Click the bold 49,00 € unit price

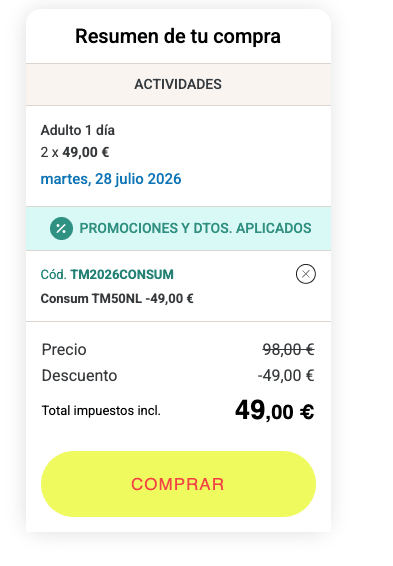86,152
